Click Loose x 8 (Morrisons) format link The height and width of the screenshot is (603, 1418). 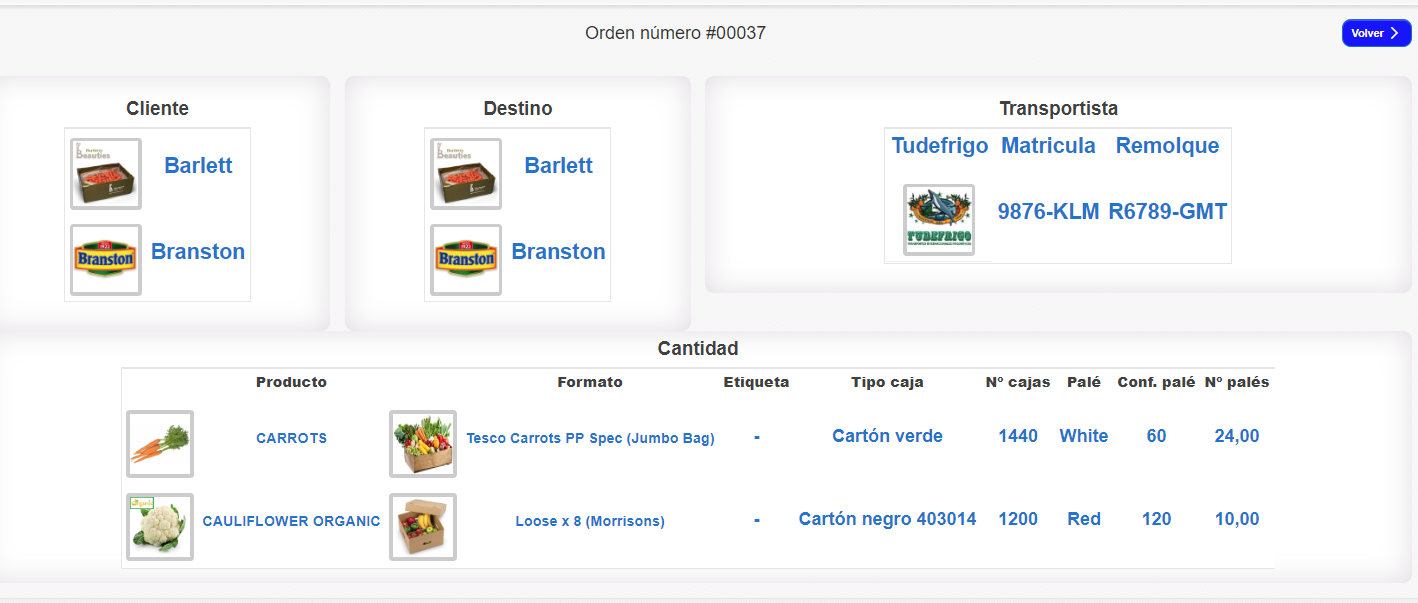point(590,521)
